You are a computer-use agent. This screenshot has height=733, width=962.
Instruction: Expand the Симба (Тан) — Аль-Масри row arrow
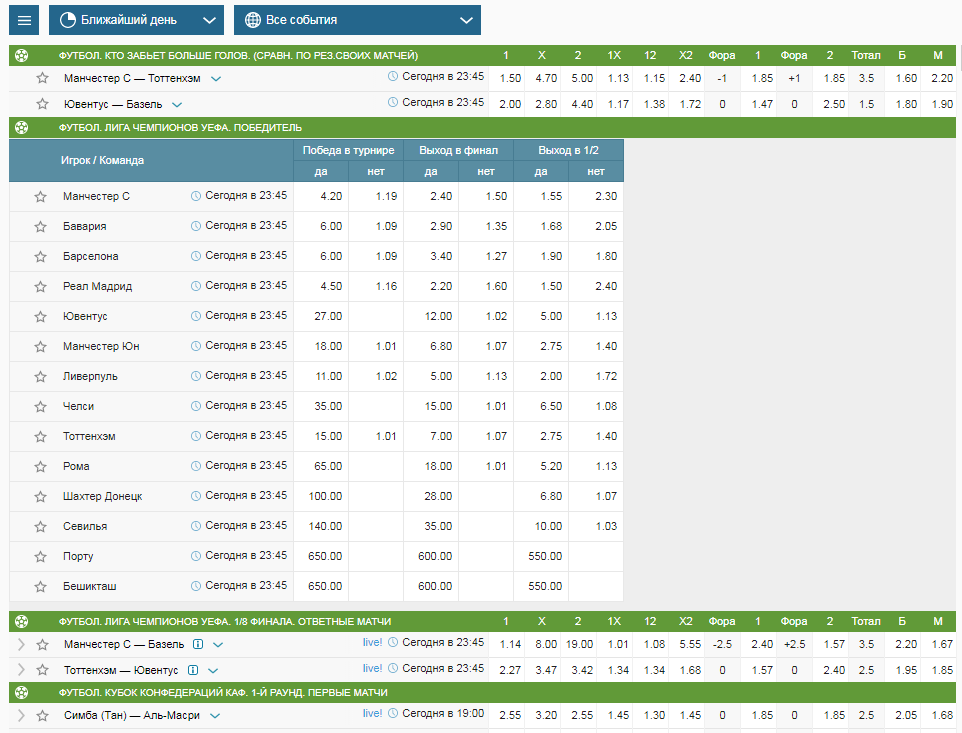point(22,716)
